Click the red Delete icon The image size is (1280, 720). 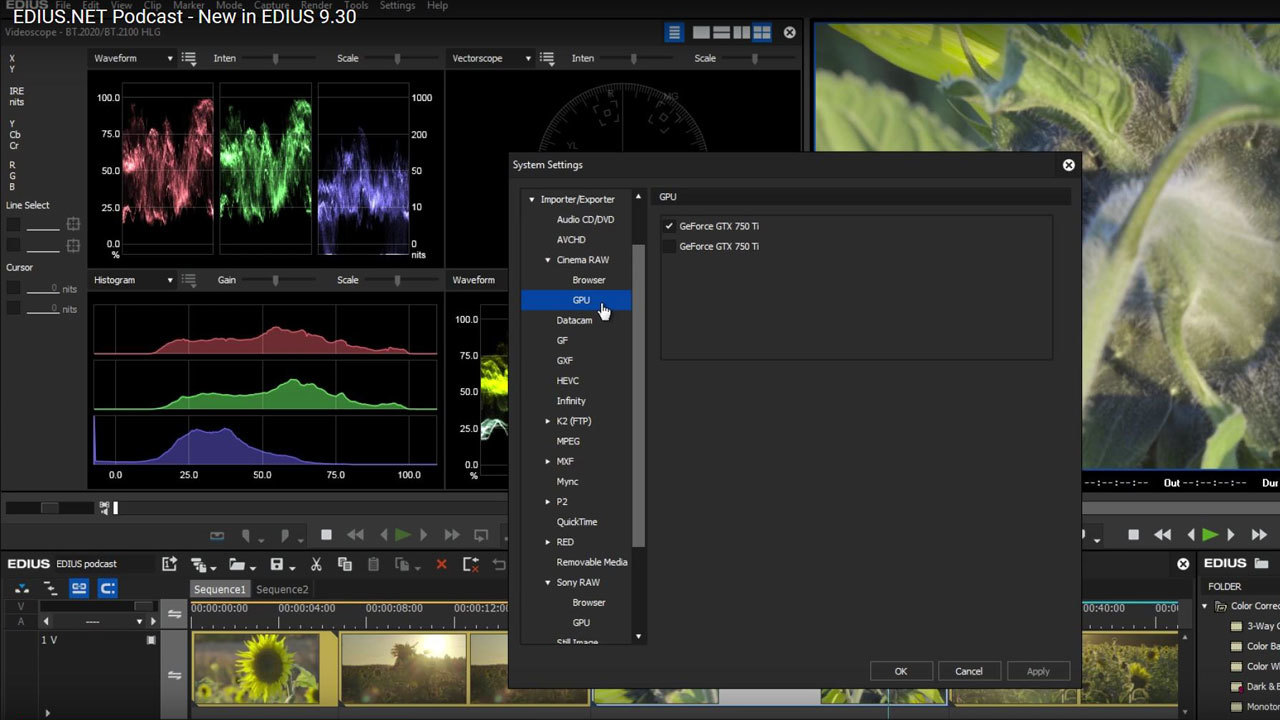pos(441,564)
